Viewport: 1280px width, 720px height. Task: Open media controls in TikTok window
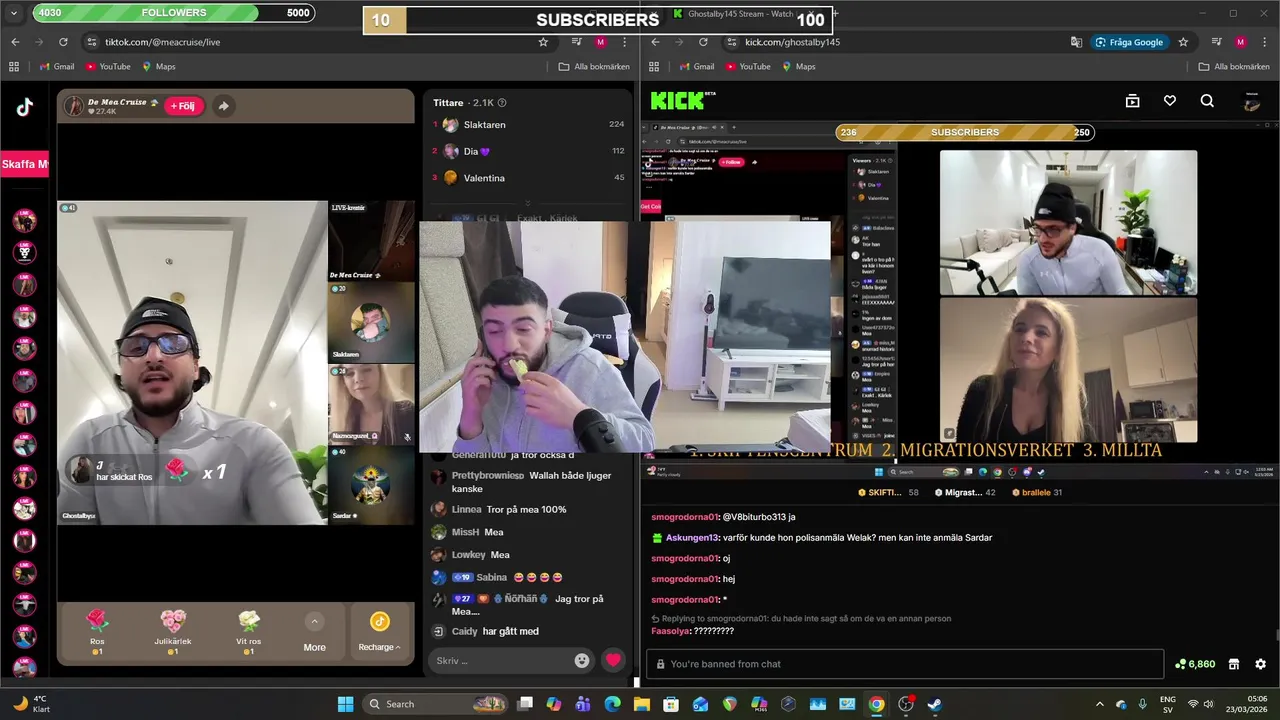(577, 42)
